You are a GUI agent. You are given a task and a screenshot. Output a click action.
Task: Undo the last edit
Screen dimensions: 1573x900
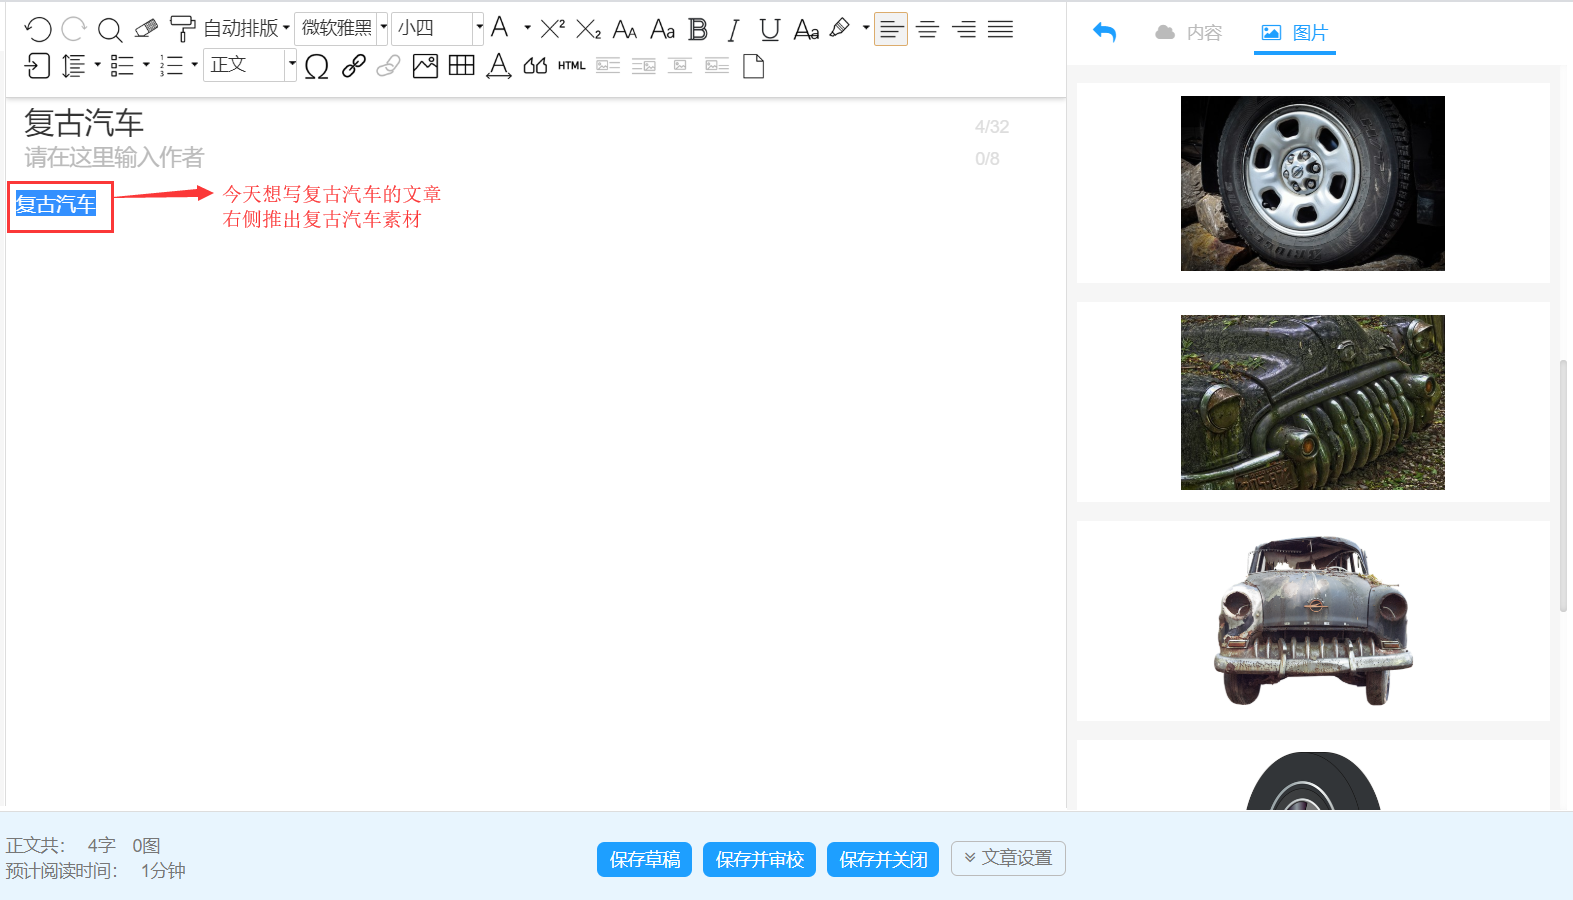tap(37, 29)
